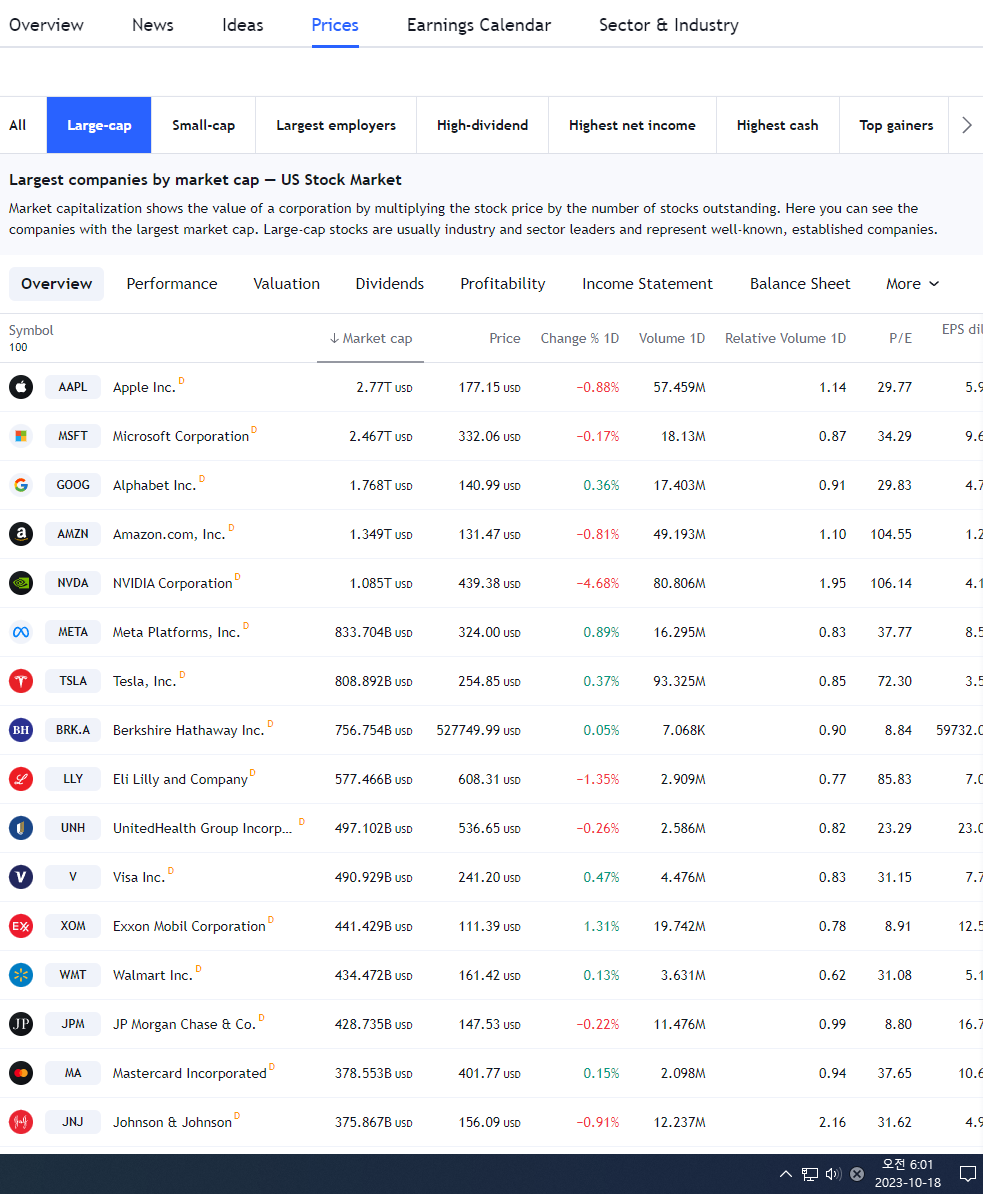Open the Ideas tab

click(x=242, y=24)
